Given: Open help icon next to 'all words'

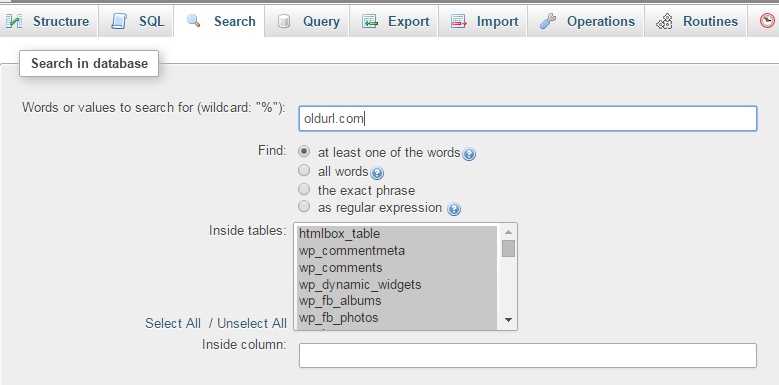Looking at the screenshot, I should tap(377, 173).
